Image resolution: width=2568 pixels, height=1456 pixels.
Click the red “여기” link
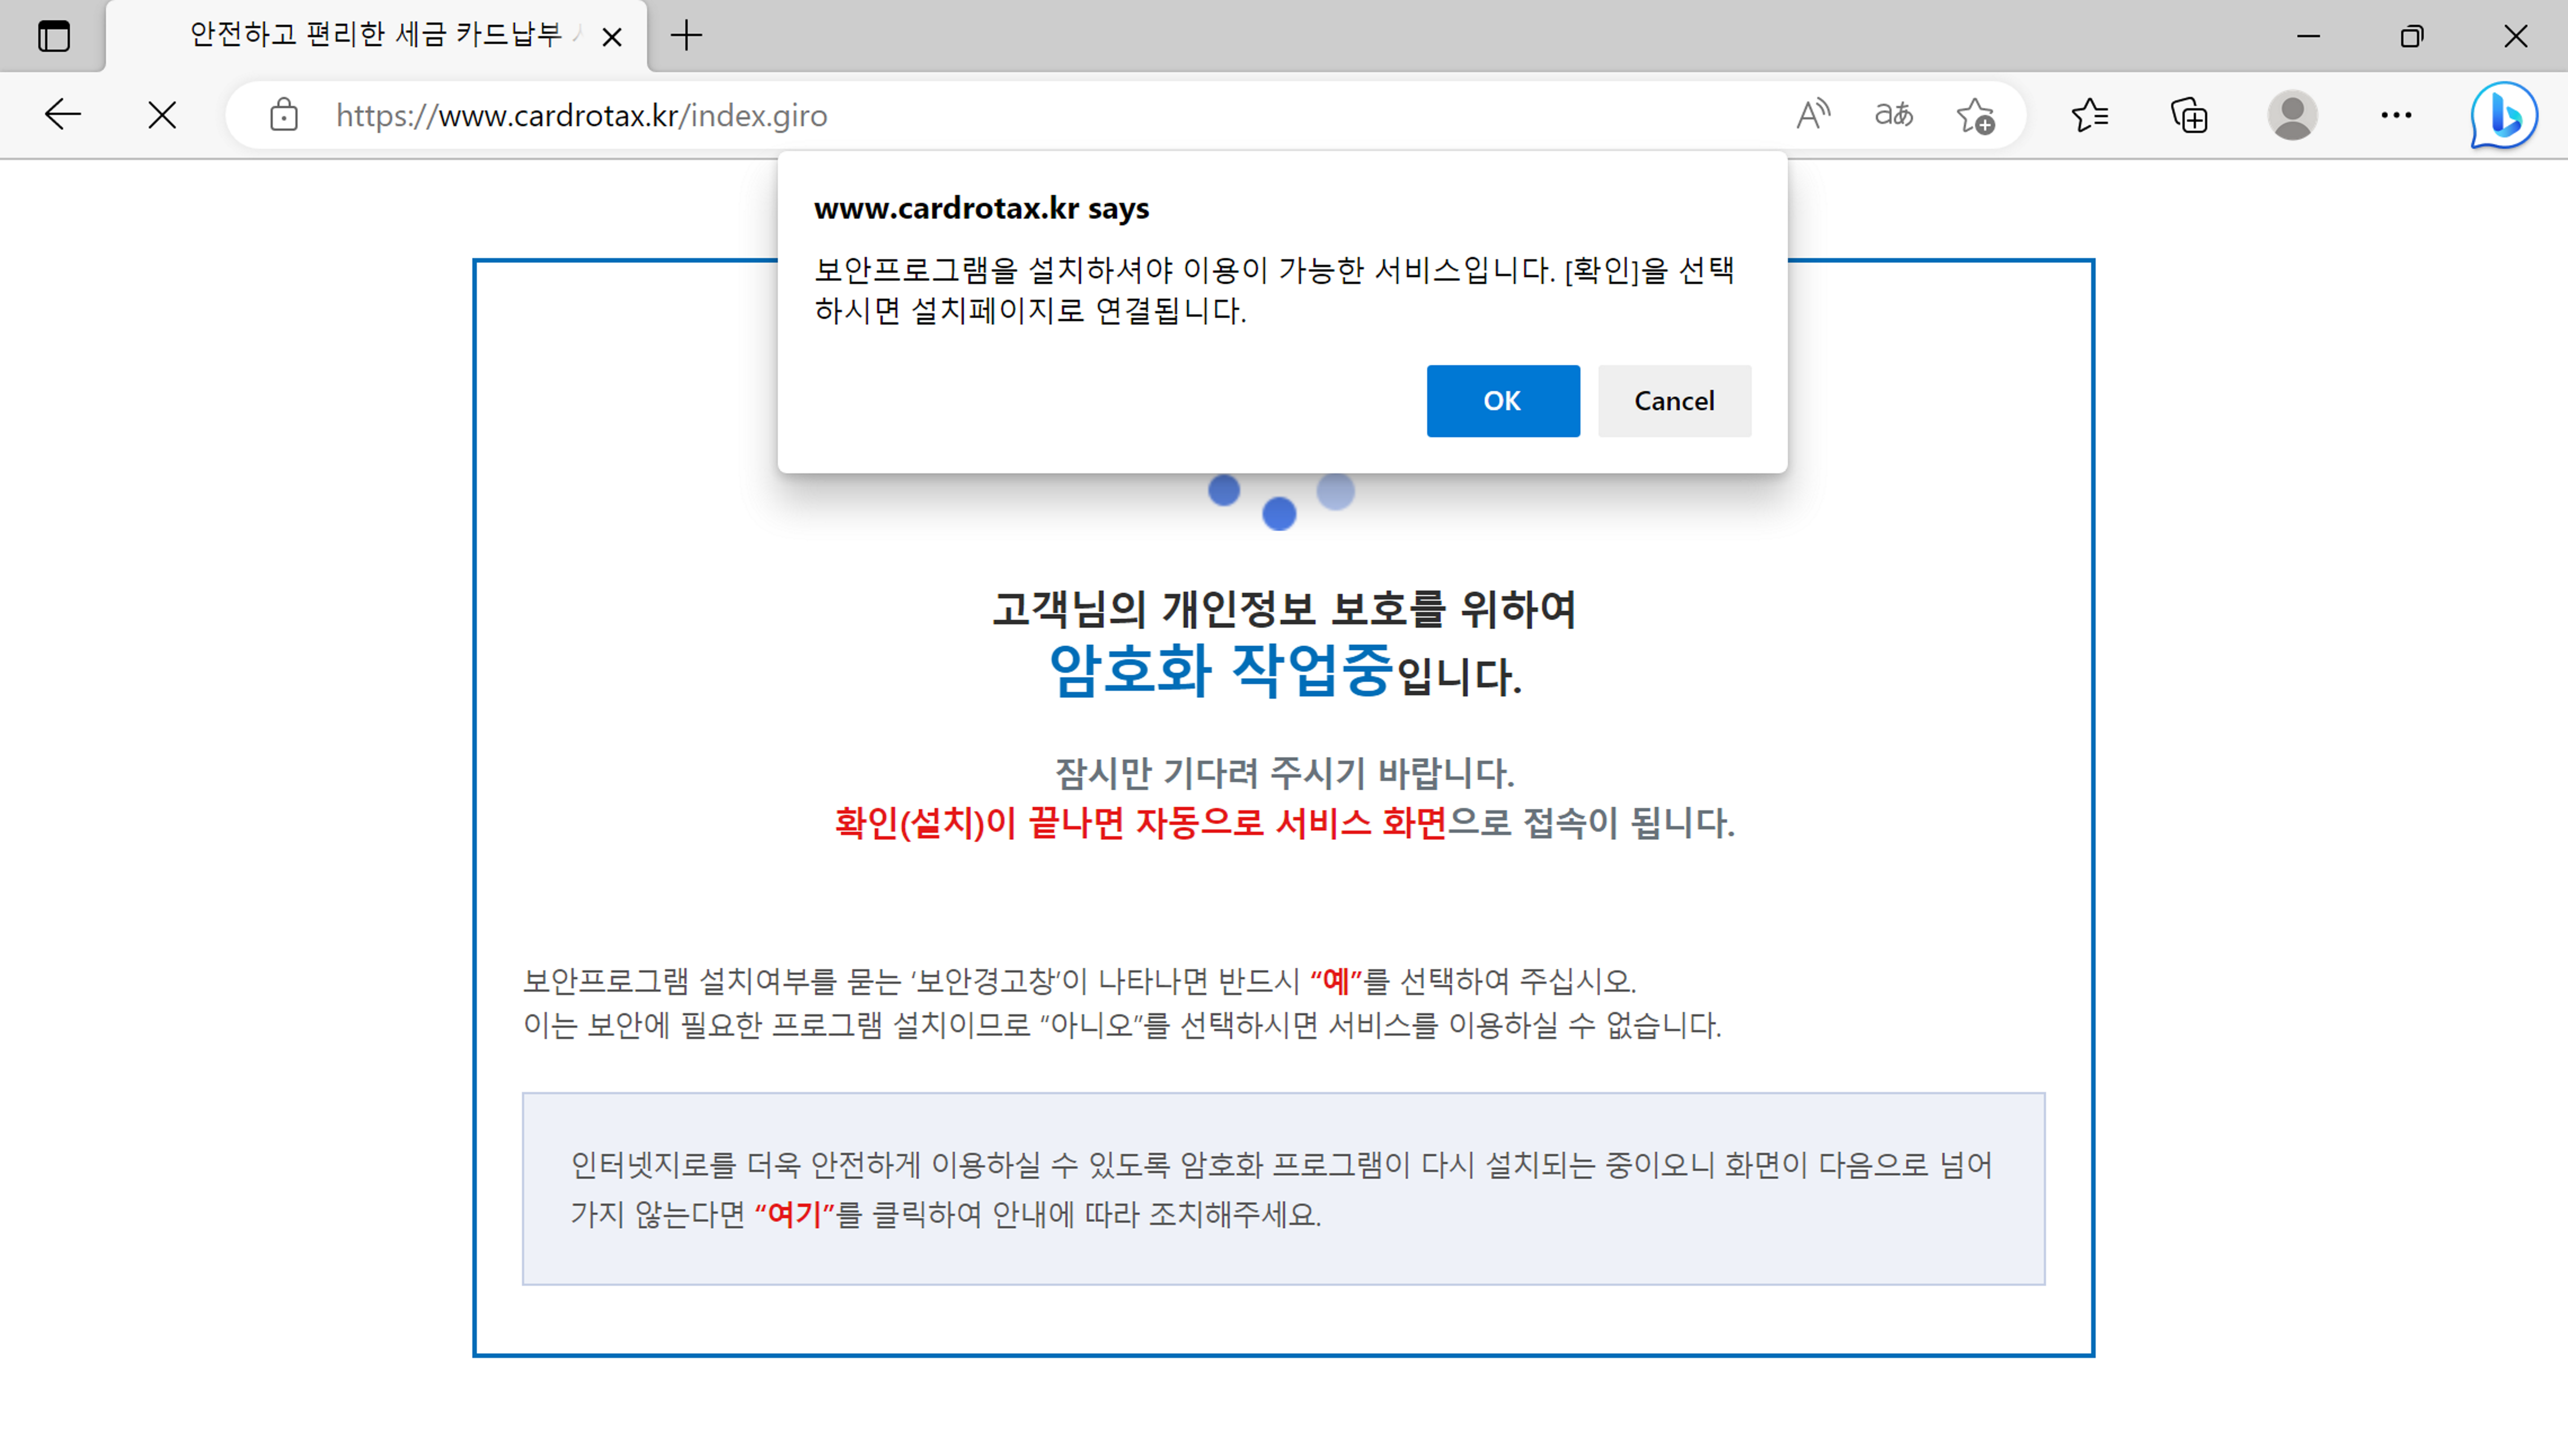[794, 1214]
